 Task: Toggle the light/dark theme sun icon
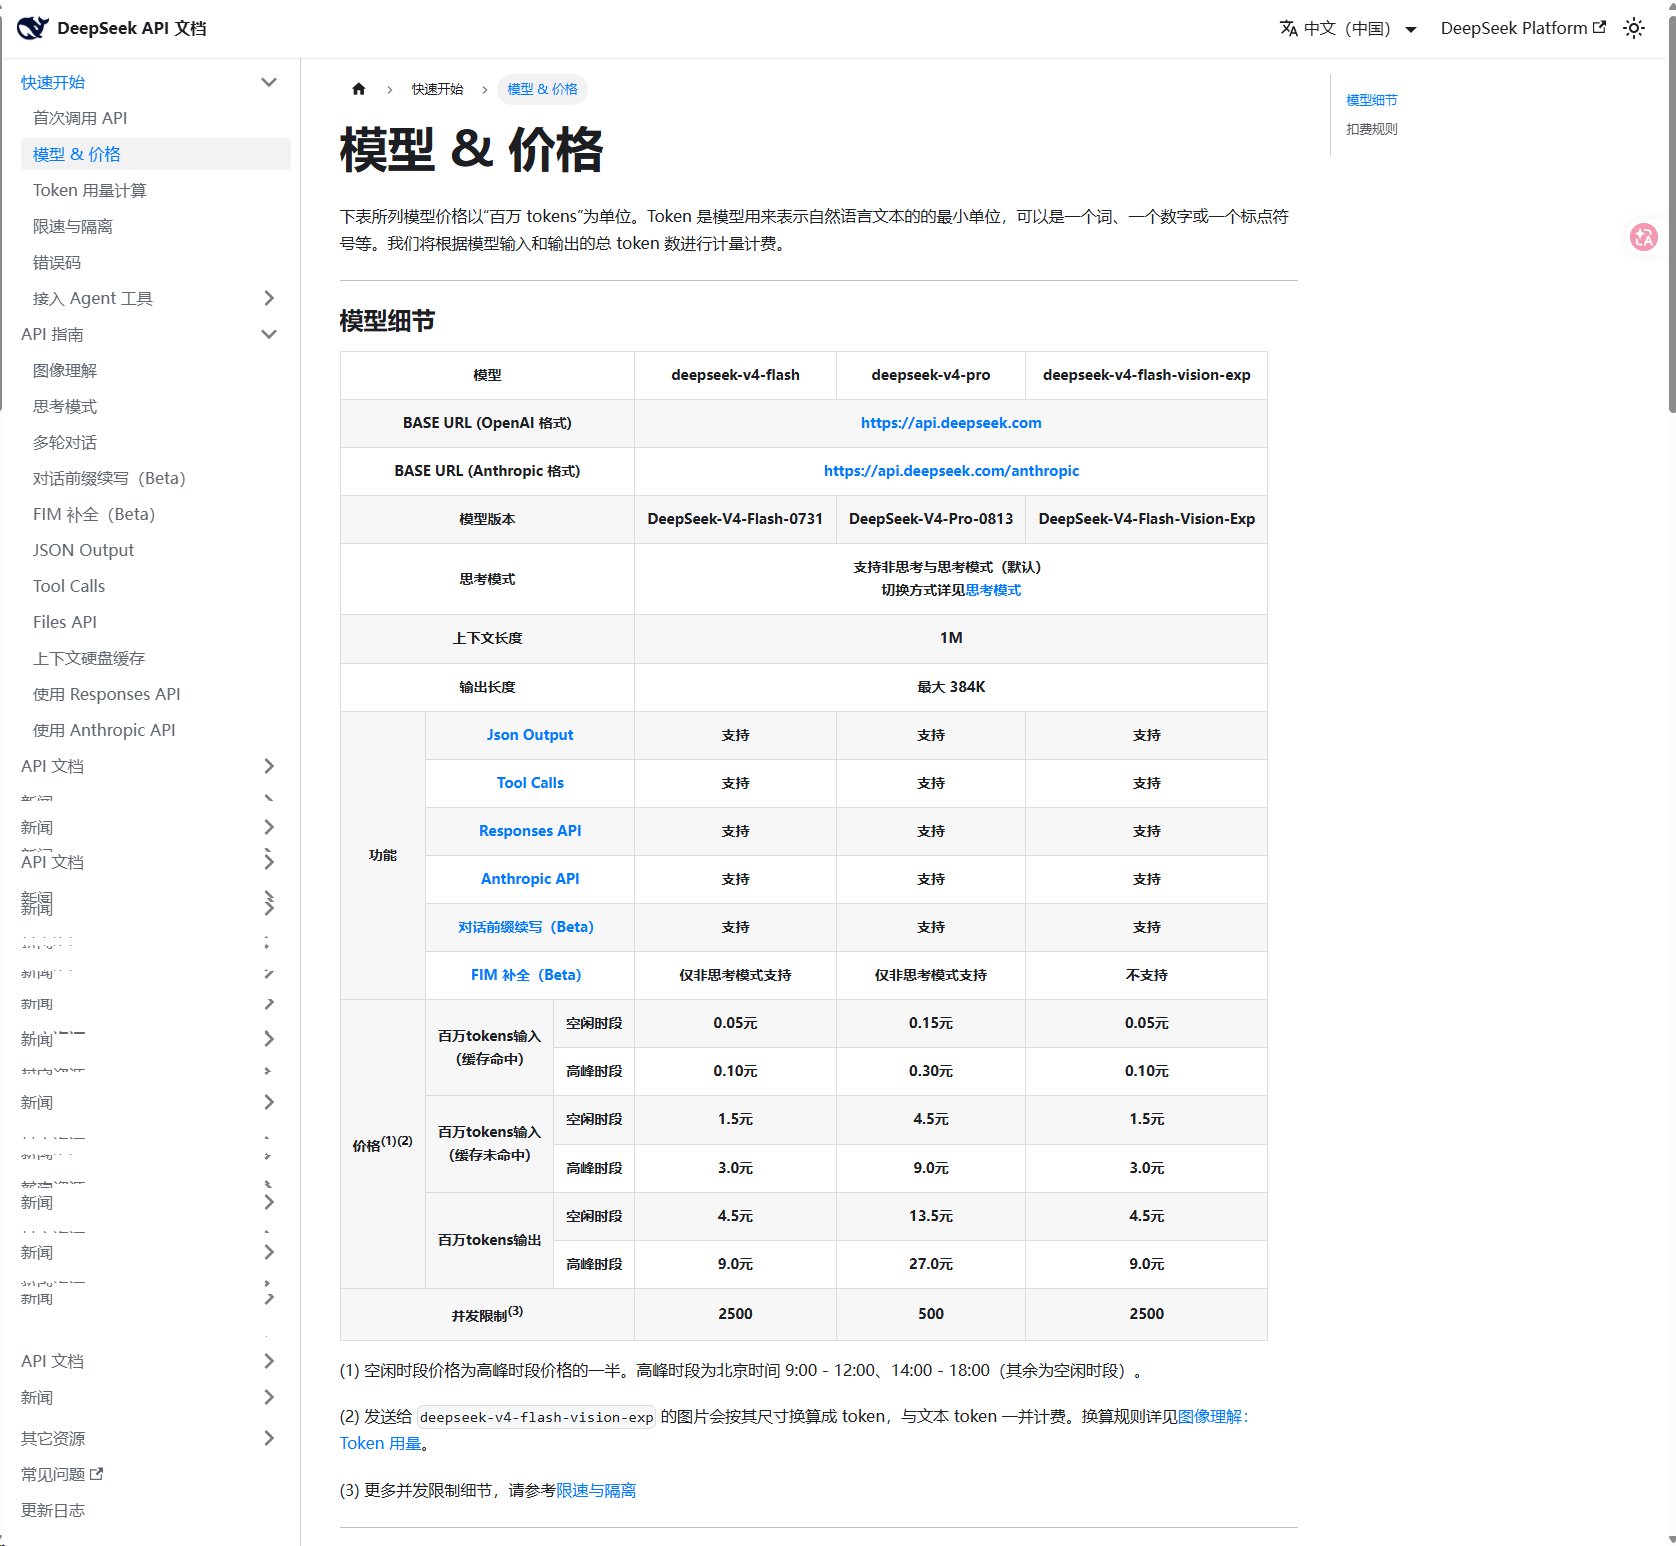1634,28
